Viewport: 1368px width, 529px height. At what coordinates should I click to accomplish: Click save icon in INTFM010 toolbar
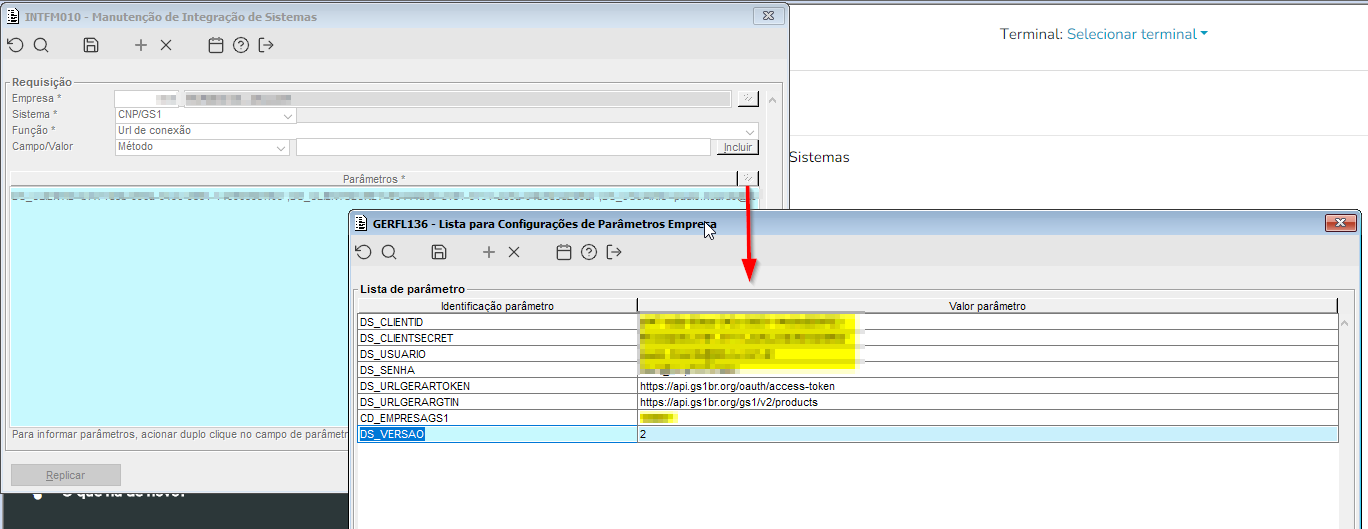coord(91,45)
